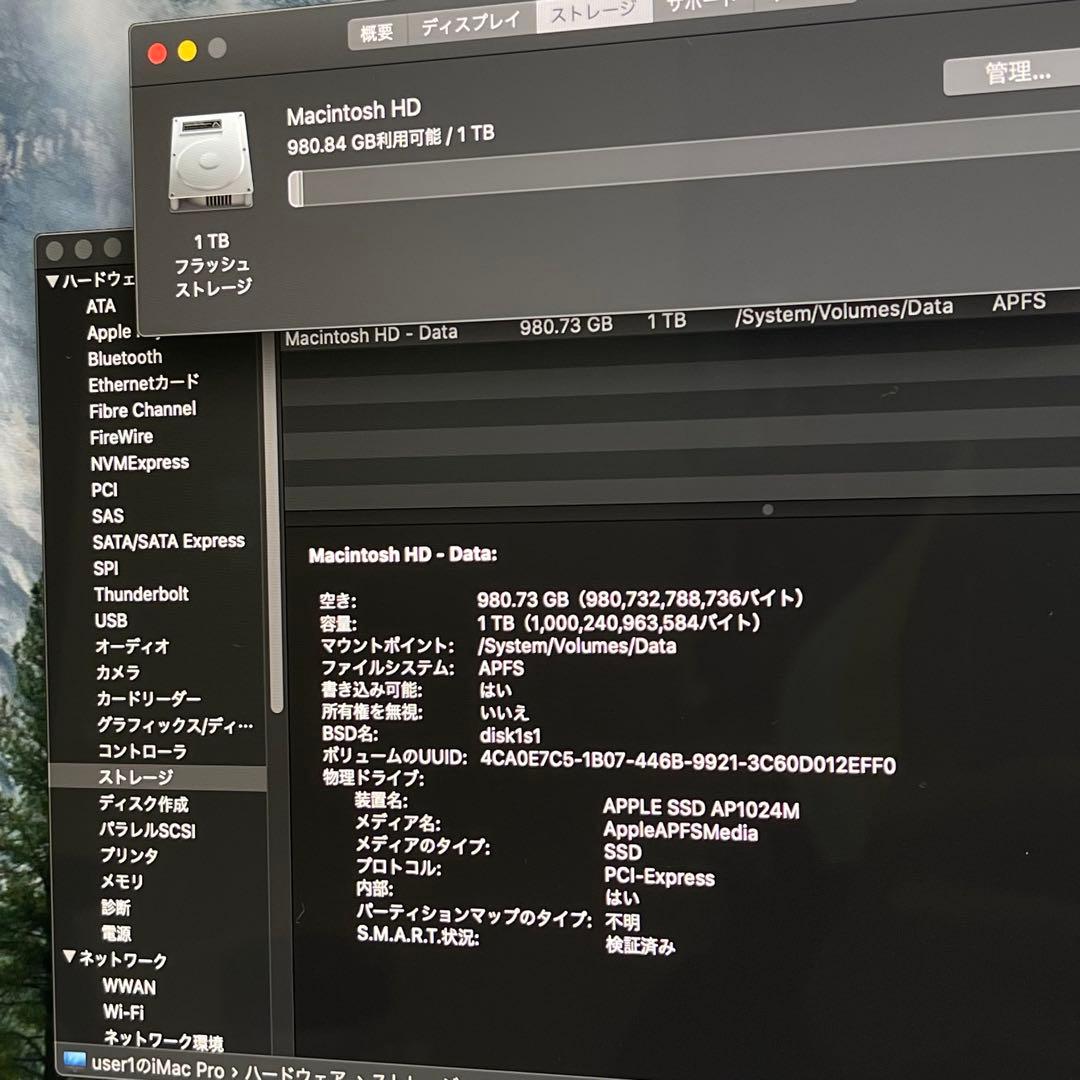Minimize the About This Mac window
Screen dimensions: 1080x1080
[x=187, y=50]
